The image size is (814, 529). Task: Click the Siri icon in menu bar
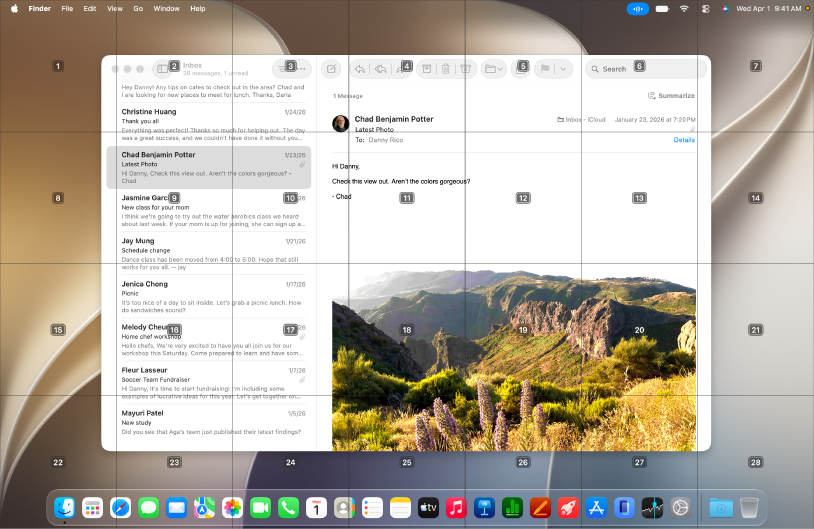click(x=725, y=8)
